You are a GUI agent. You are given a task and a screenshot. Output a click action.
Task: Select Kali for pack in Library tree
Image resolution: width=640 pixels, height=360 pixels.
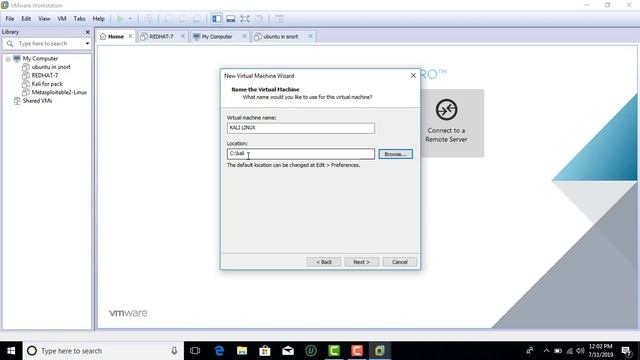point(47,84)
